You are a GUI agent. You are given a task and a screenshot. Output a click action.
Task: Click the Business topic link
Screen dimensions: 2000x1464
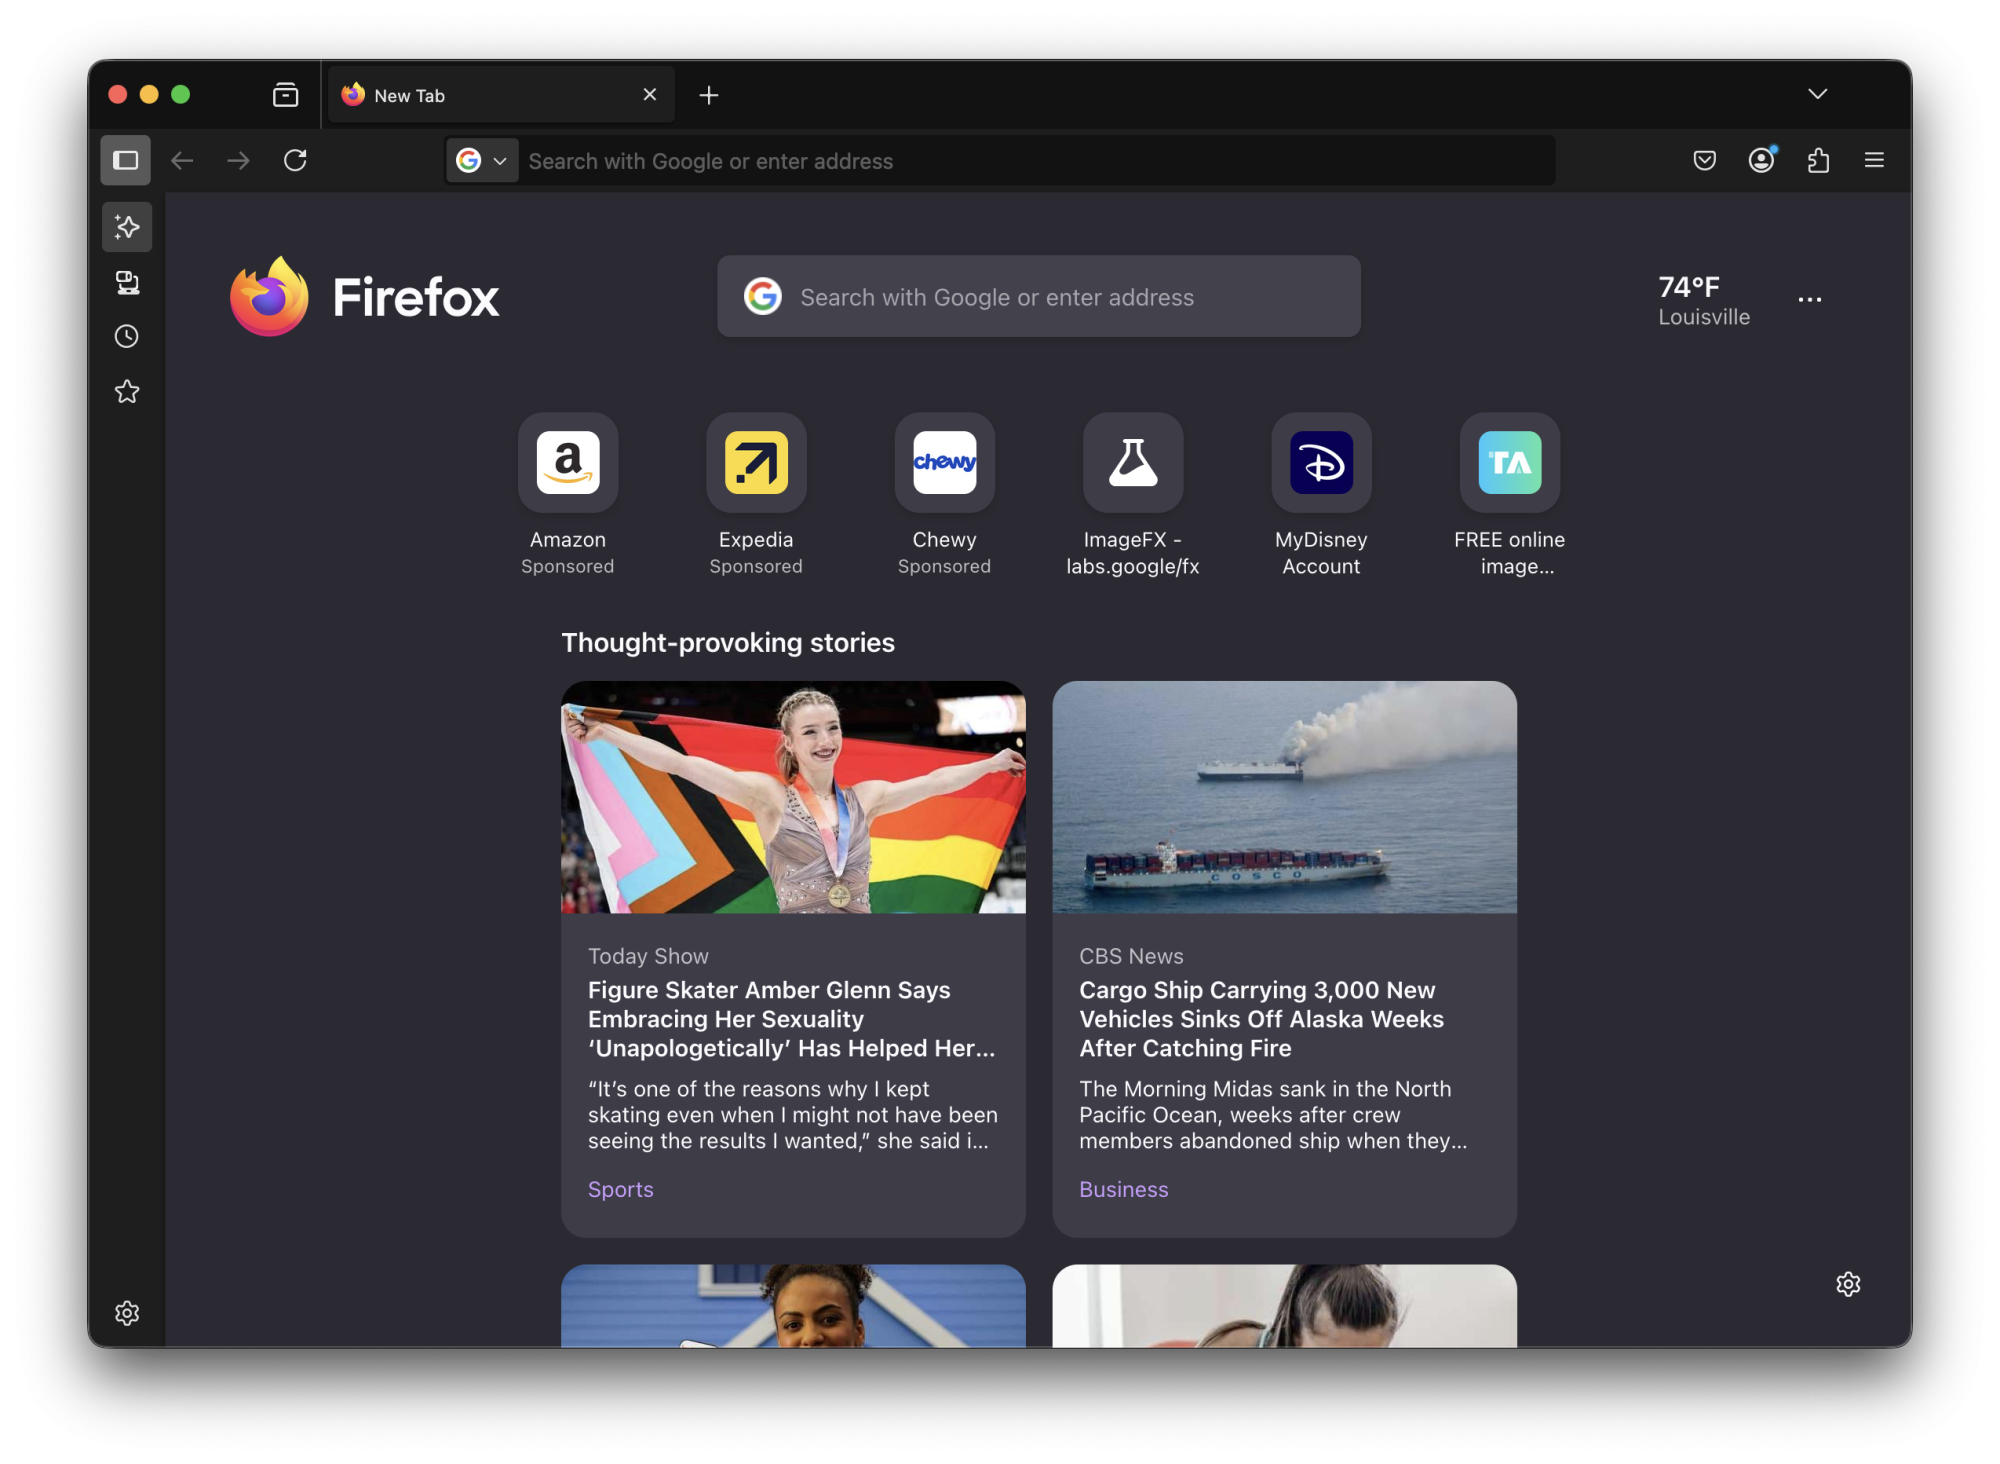pyautogui.click(x=1123, y=1189)
